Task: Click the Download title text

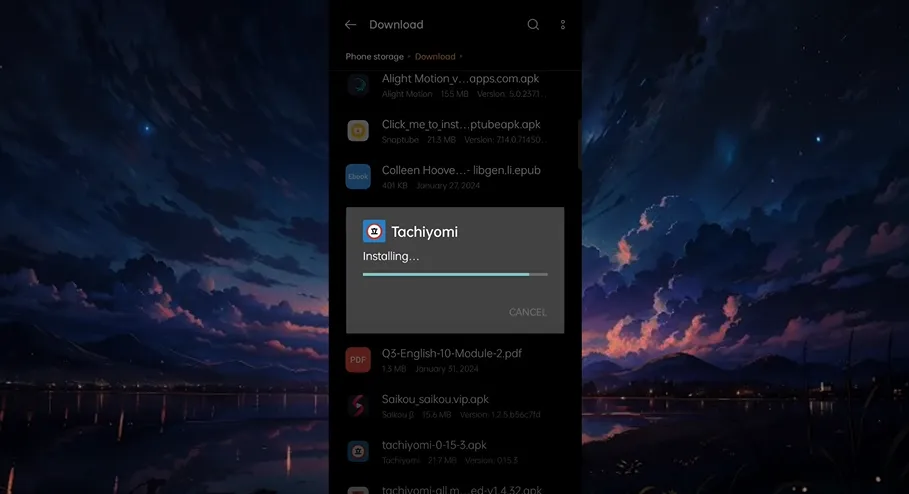Action: [396, 24]
